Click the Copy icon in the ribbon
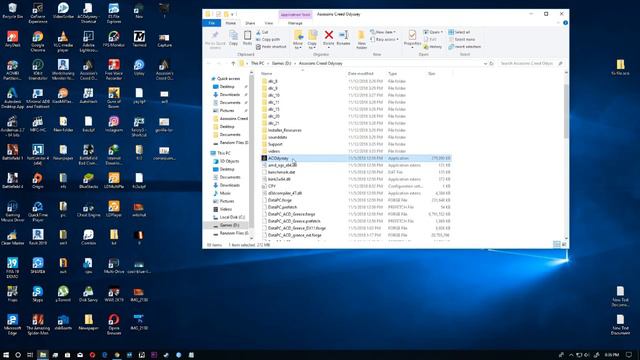This screenshot has height=360, width=640. tap(233, 38)
